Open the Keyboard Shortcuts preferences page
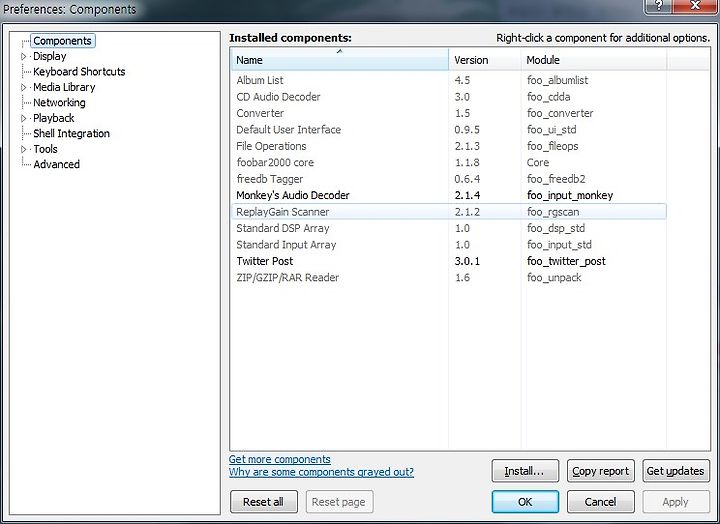Viewport: 720px width, 524px height. tap(79, 72)
